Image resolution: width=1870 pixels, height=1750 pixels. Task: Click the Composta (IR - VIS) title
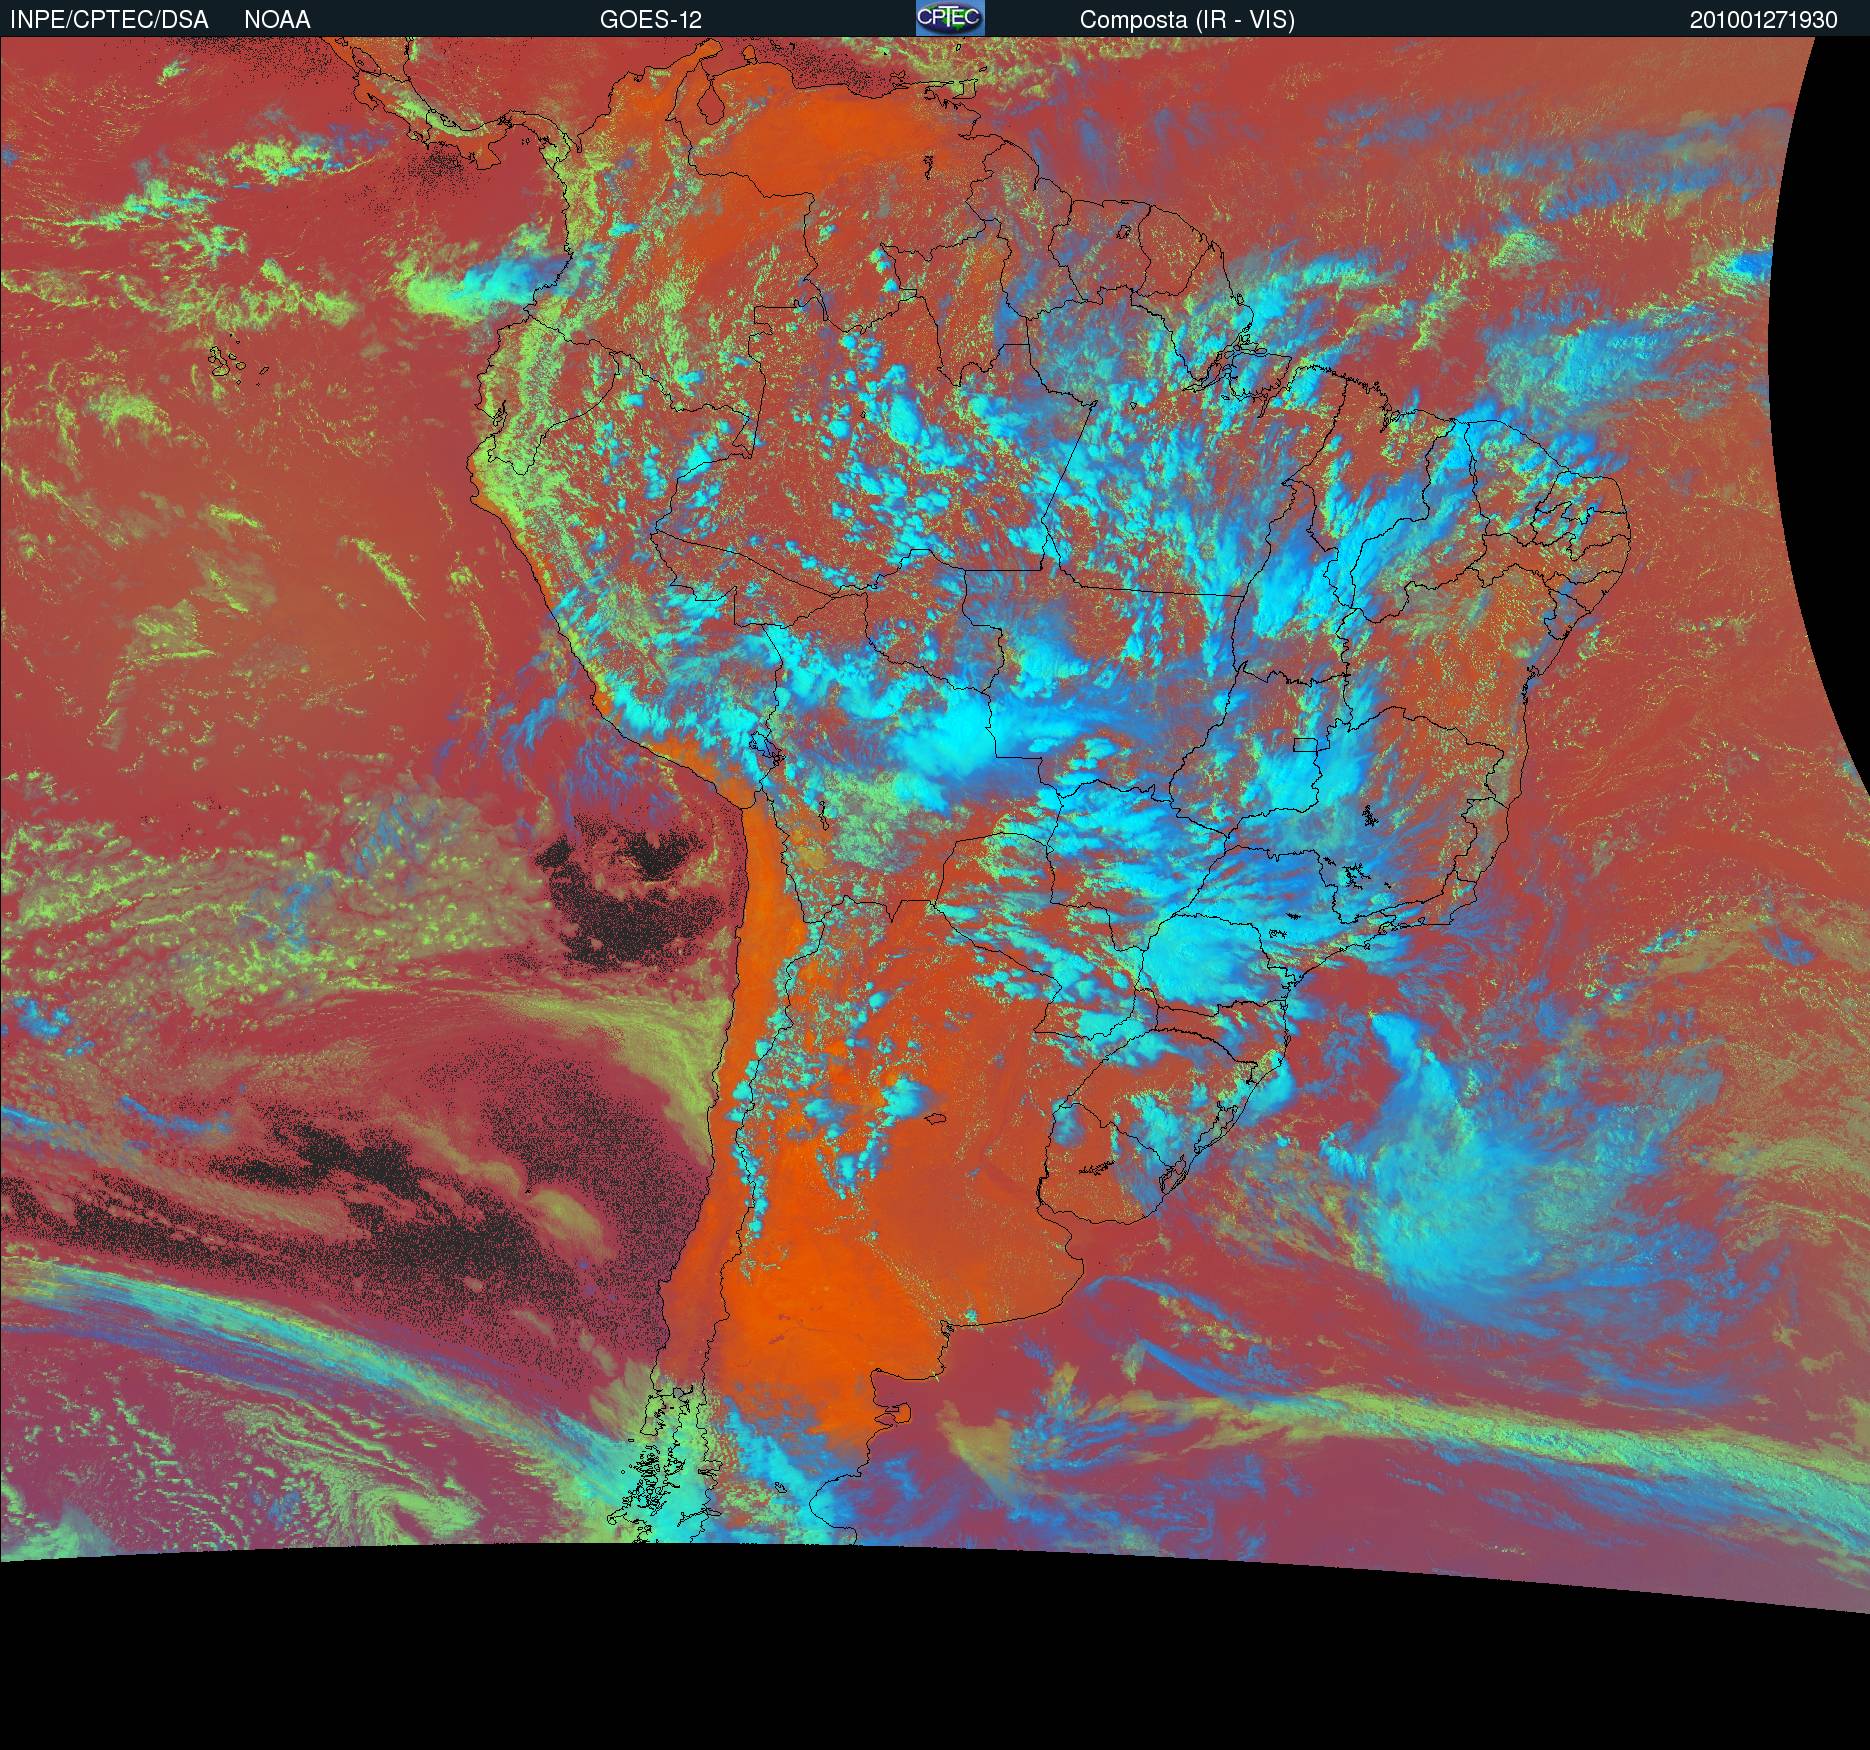[x=1187, y=20]
